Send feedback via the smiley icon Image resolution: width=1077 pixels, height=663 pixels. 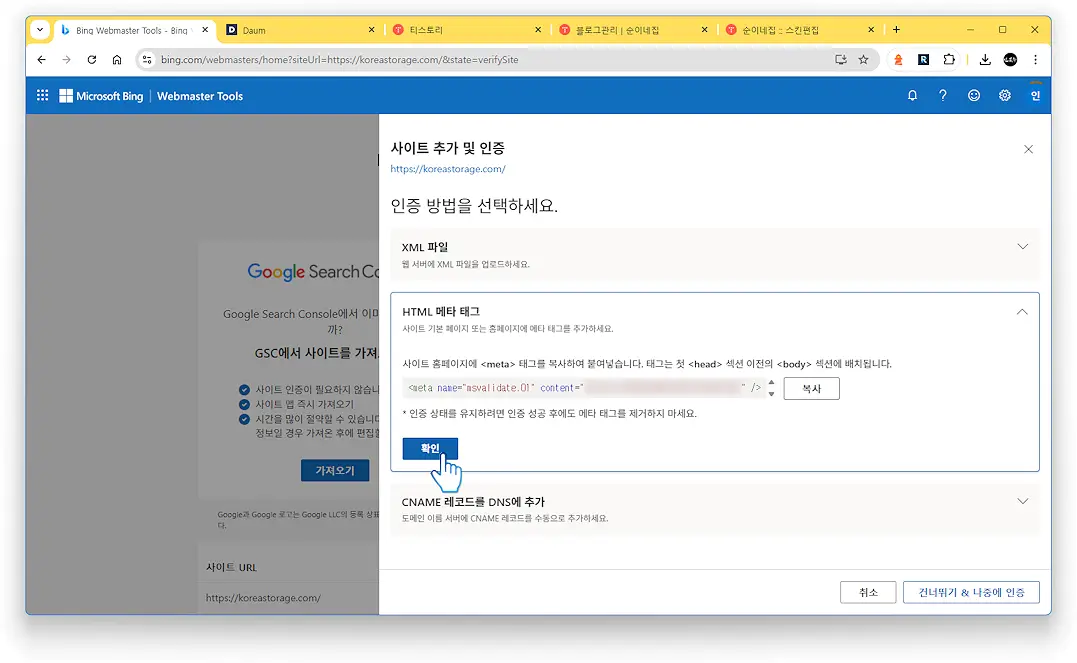click(974, 95)
